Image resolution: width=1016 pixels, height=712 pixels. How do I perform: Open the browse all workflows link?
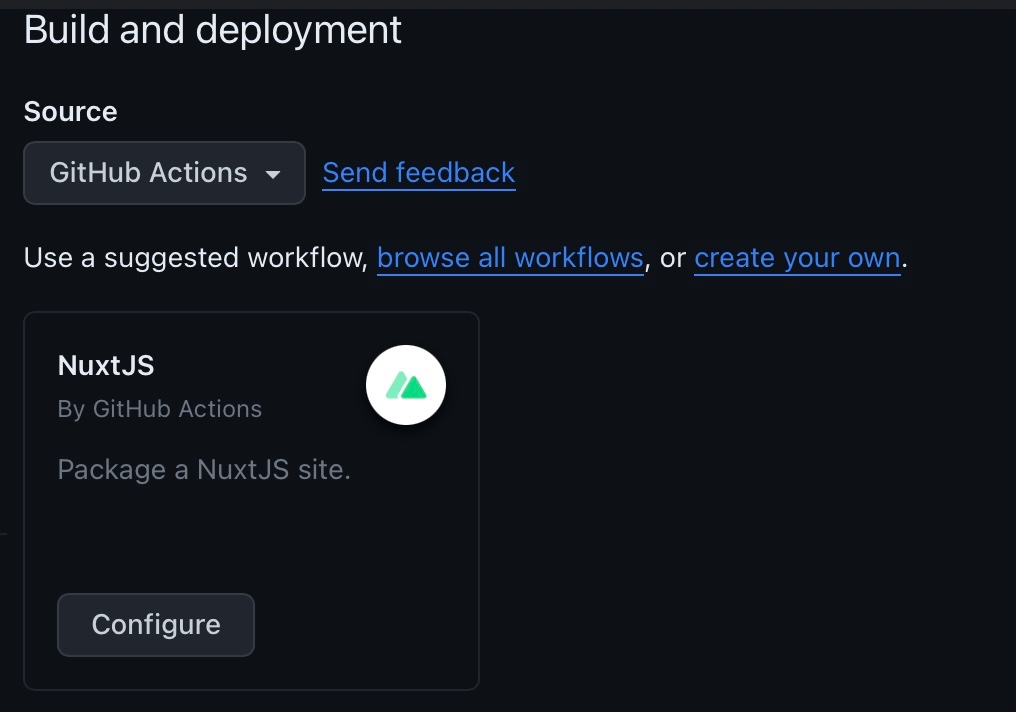tap(511, 258)
